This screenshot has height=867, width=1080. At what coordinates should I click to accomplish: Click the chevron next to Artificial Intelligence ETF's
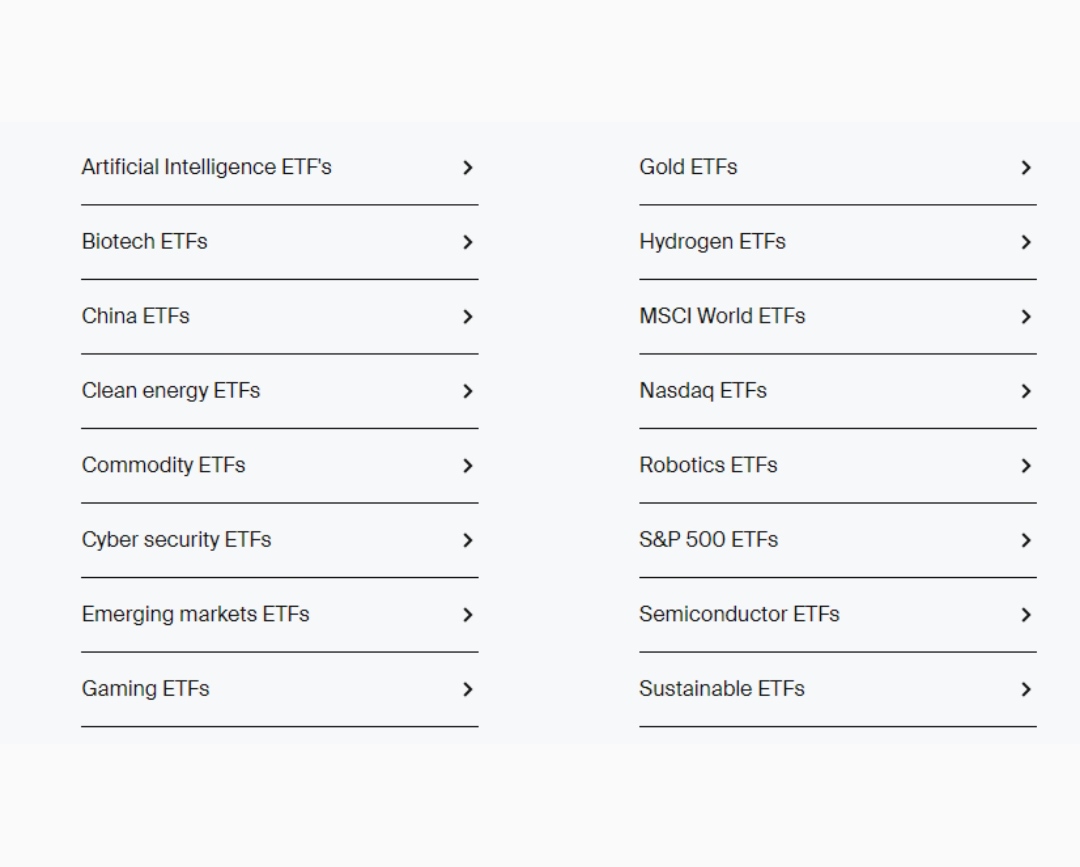pos(468,167)
